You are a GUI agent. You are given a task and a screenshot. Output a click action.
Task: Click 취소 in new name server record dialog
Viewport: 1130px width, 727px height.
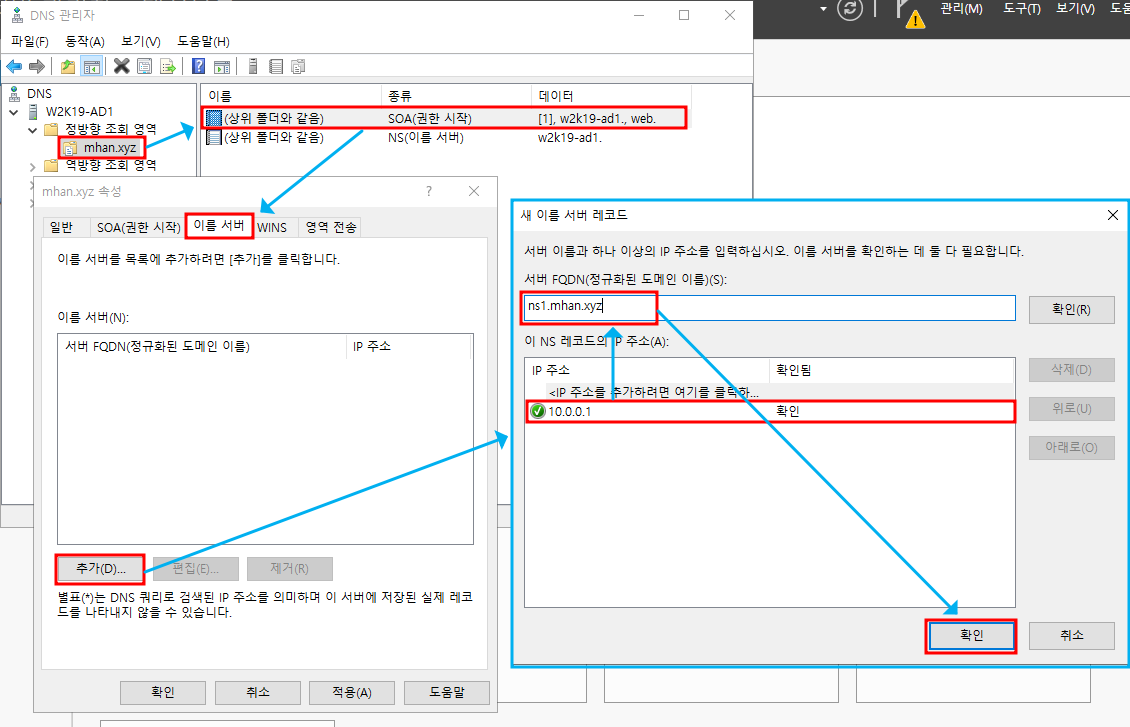click(1072, 635)
